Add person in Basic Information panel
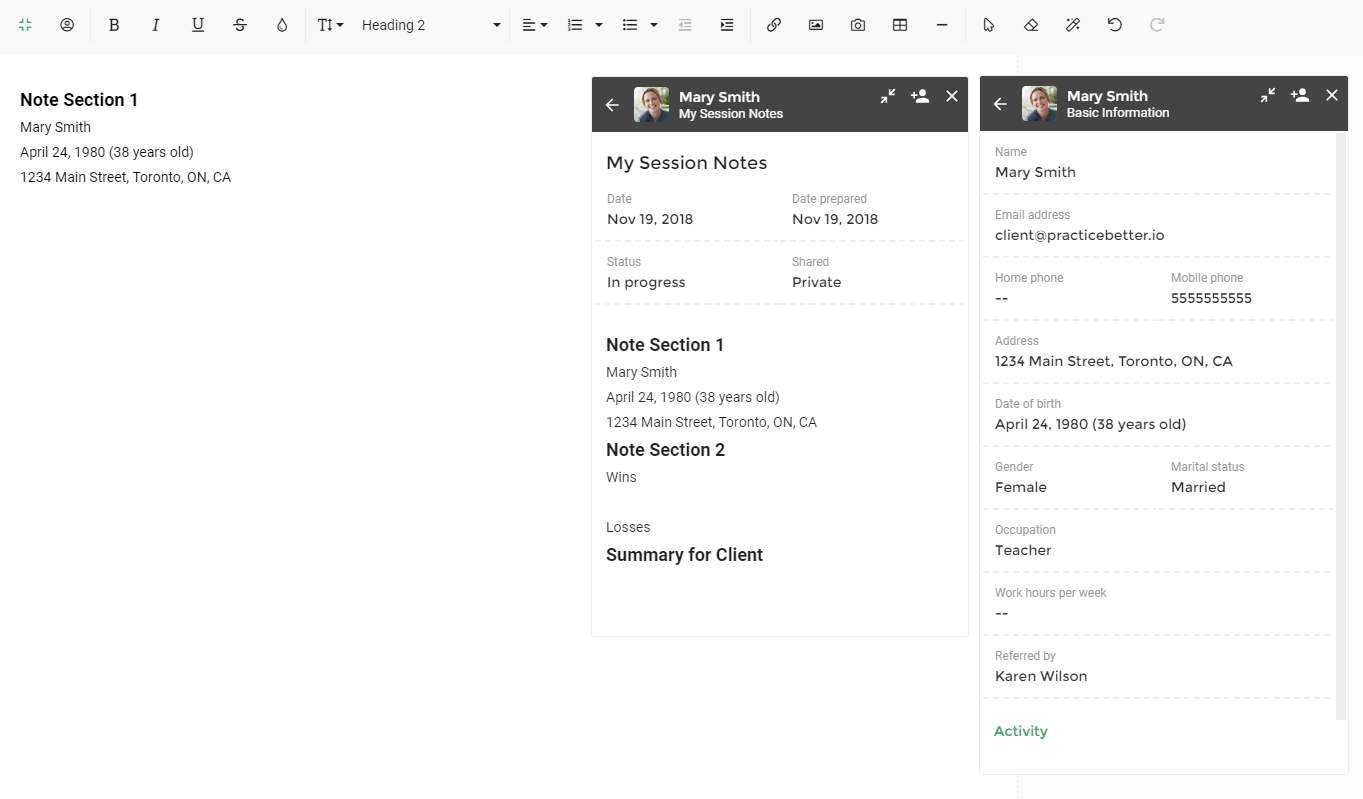The height and width of the screenshot is (799, 1363). [1300, 95]
